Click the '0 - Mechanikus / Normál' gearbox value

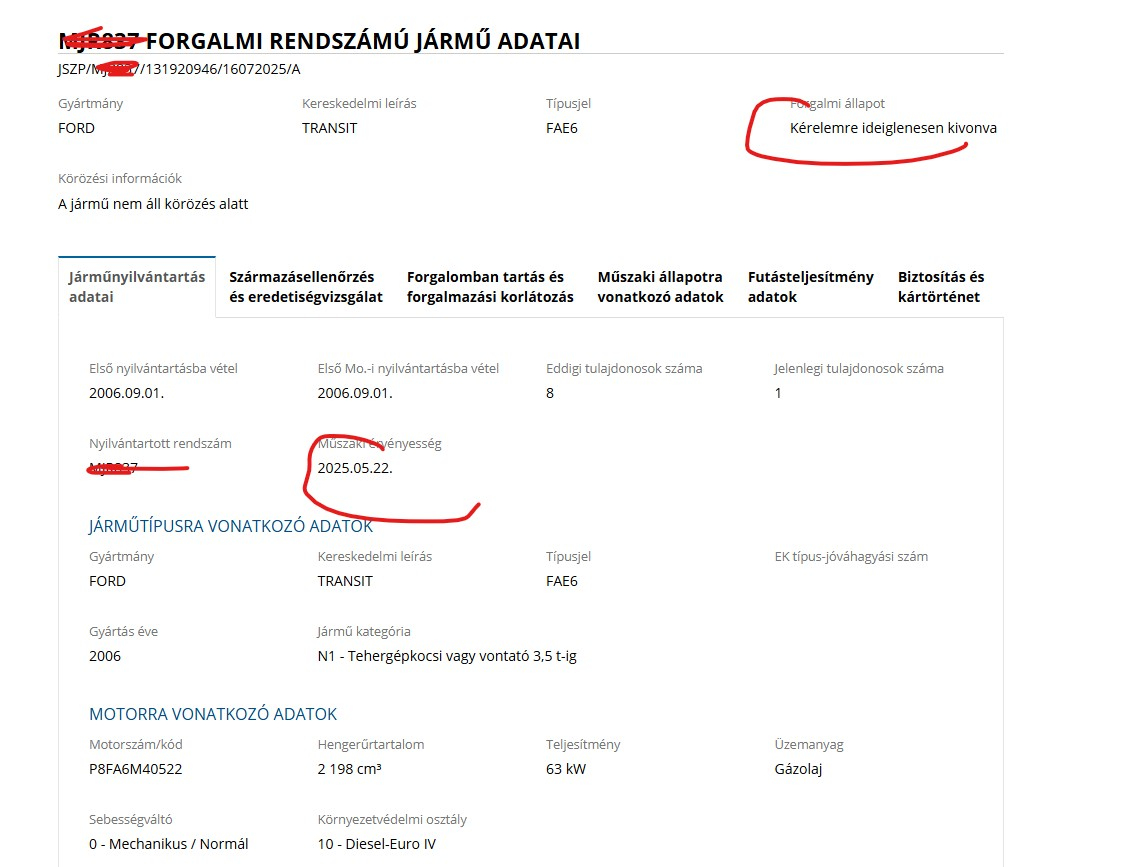point(168,844)
